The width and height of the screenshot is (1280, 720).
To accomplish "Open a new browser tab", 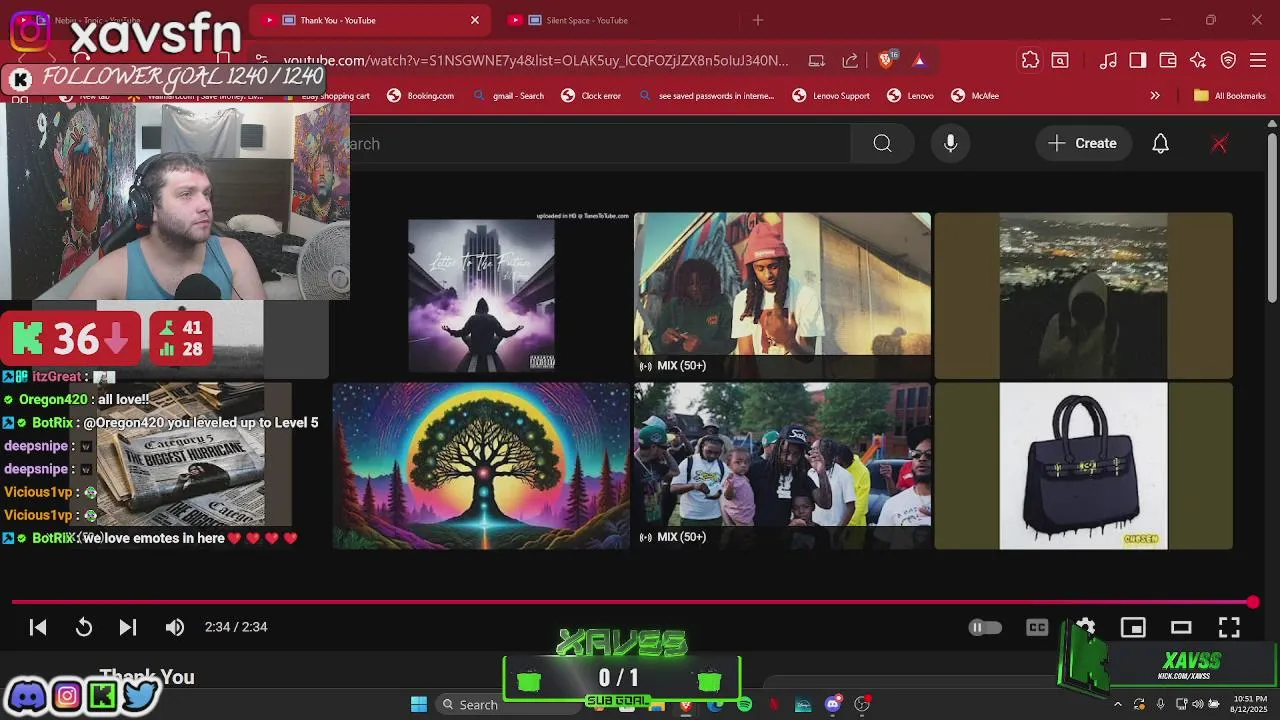I will [758, 20].
